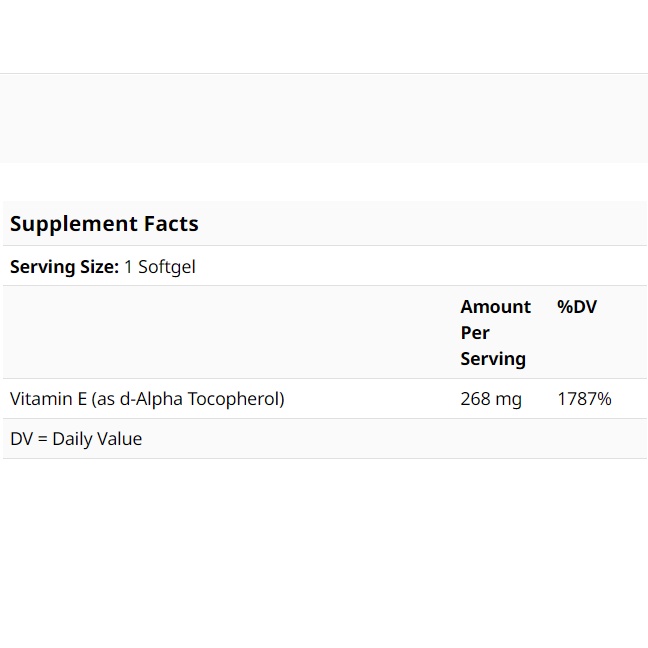Click the word Serving in column header
The image size is (648, 648).
click(x=493, y=359)
